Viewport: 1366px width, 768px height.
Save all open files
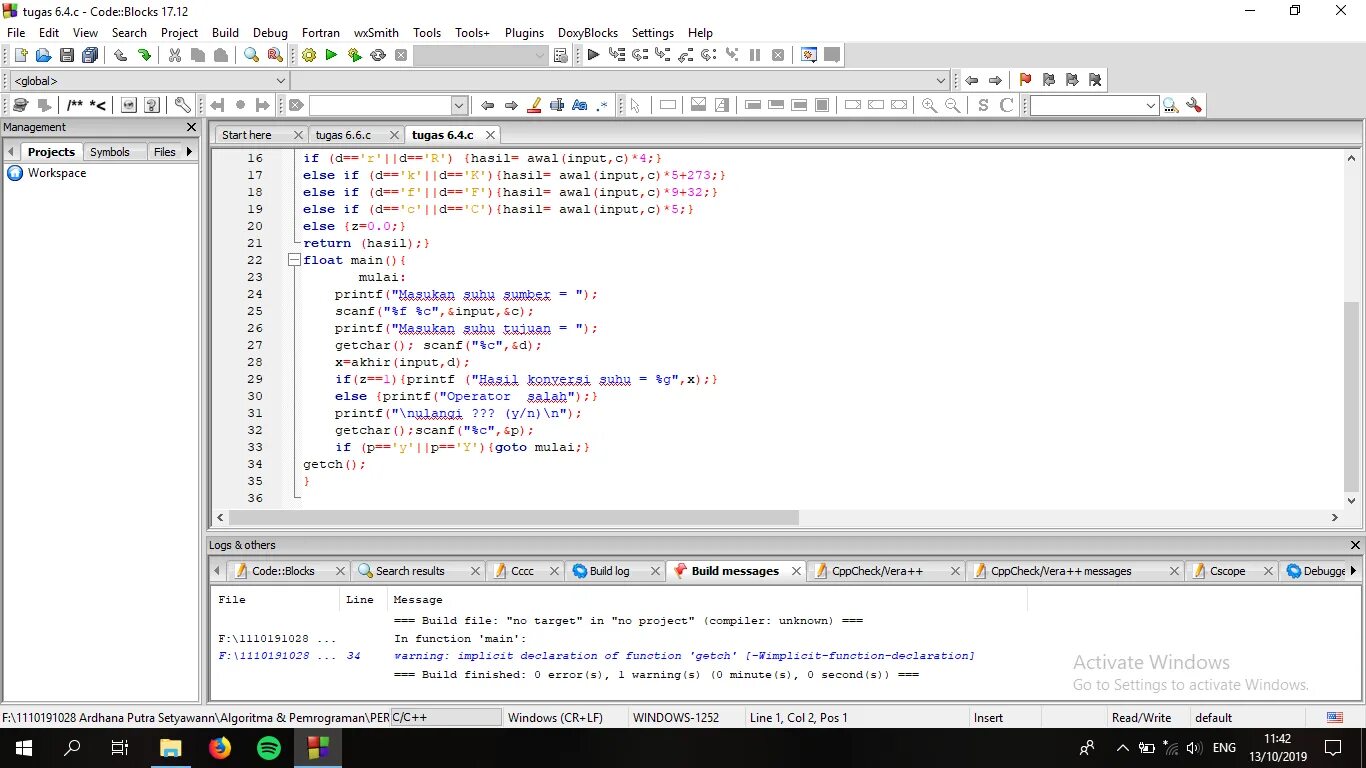tap(90, 55)
